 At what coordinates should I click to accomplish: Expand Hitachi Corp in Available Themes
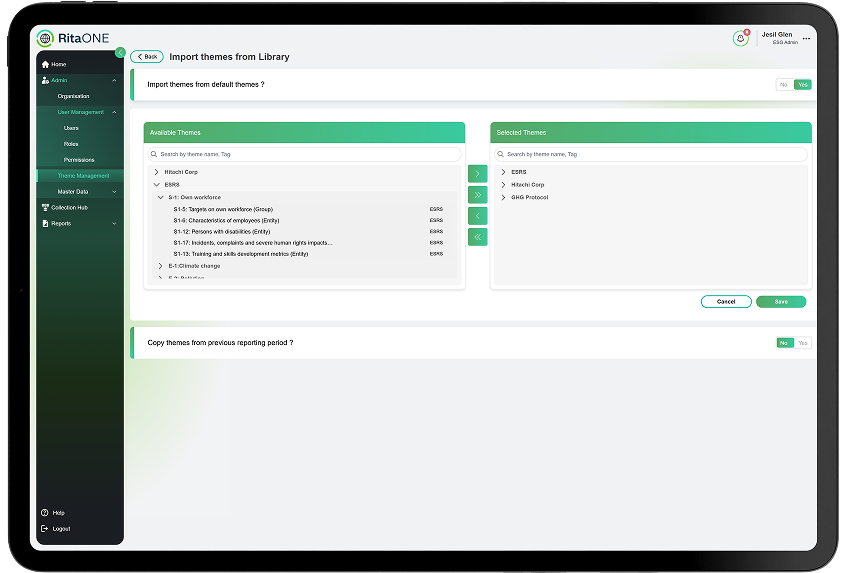pos(157,172)
